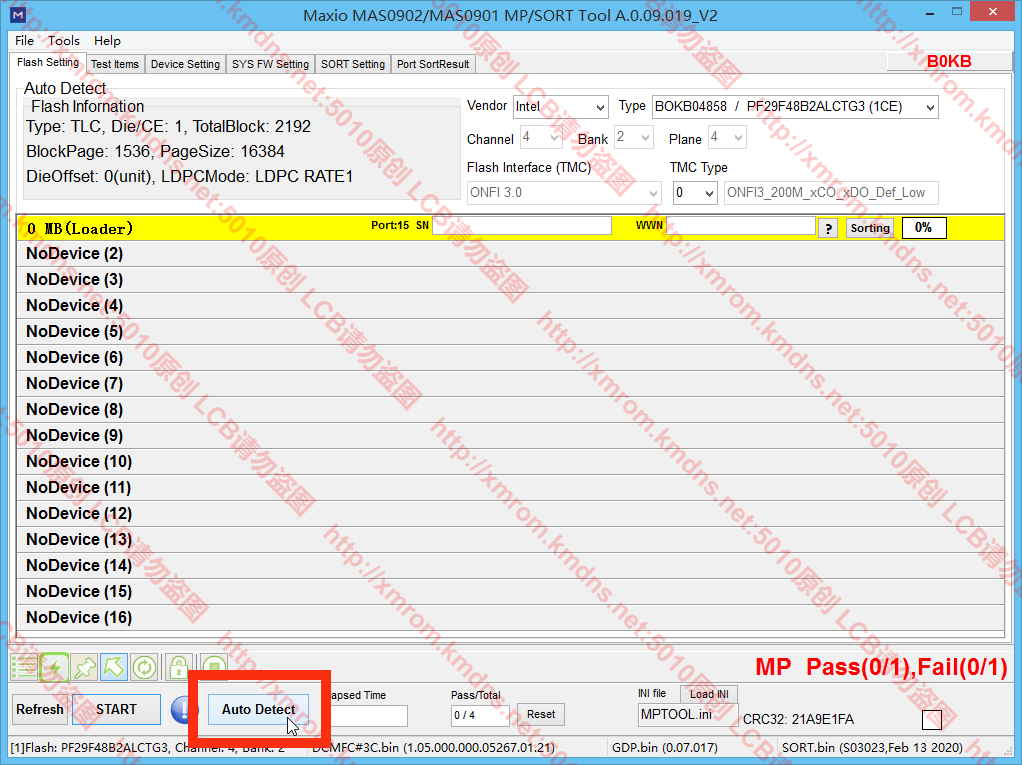The height and width of the screenshot is (765, 1022).
Task: Click the SN input field
Action: 521,227
